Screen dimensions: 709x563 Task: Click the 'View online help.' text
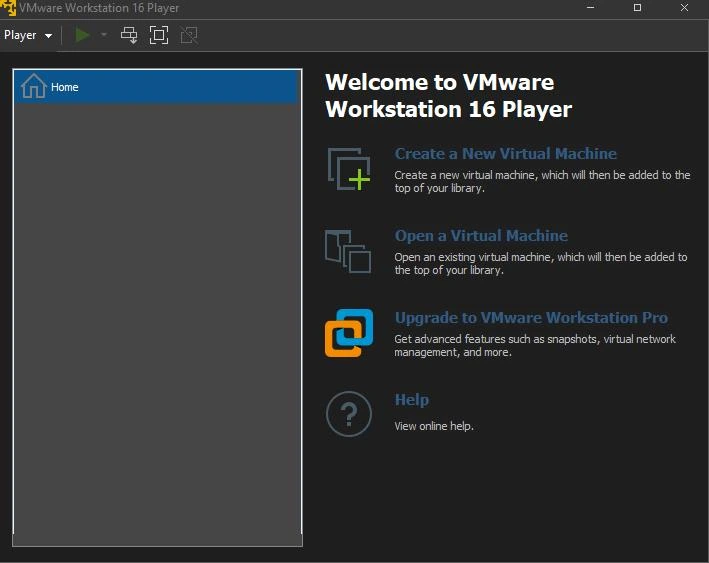[x=434, y=426]
